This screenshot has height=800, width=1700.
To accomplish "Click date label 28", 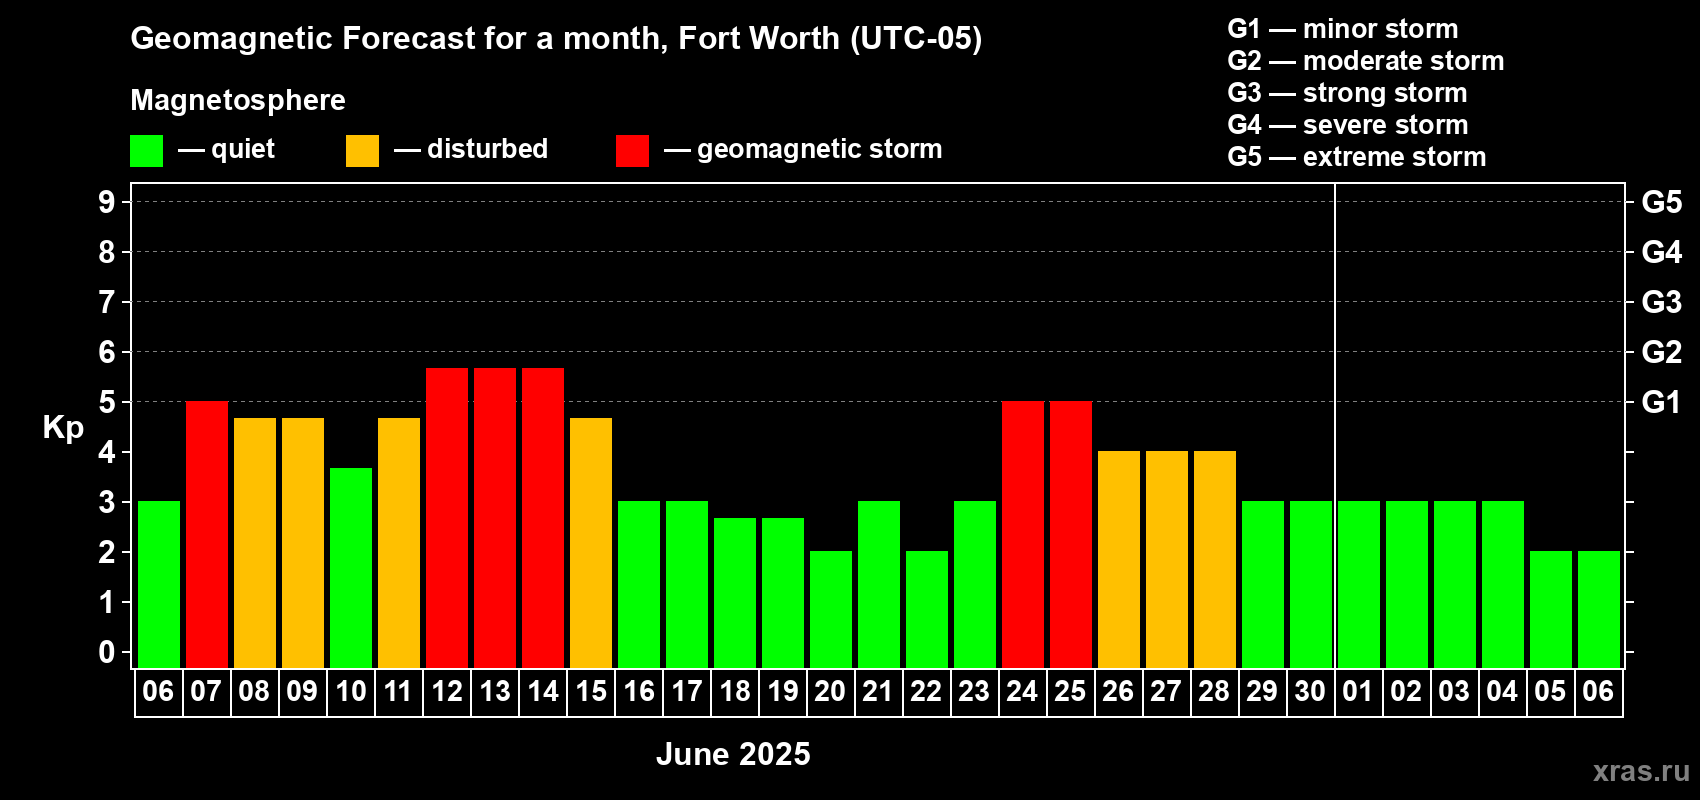I will coord(1214,691).
